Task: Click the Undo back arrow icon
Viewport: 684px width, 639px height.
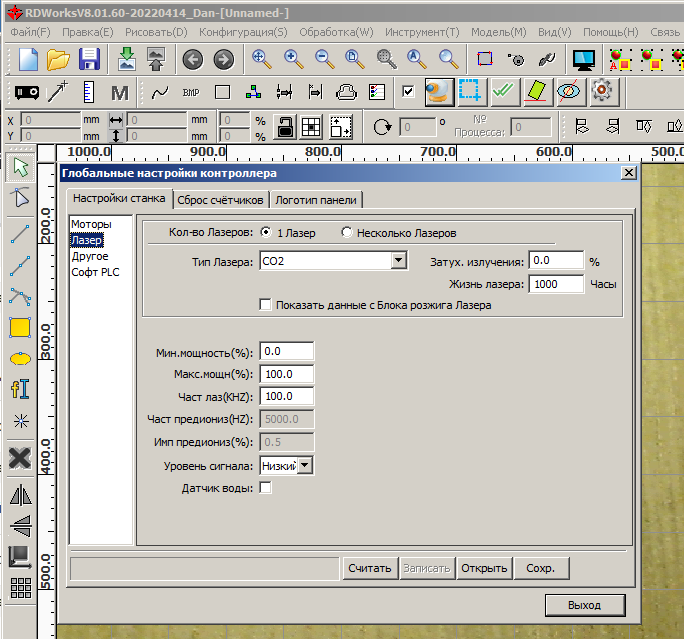Action: click(192, 60)
